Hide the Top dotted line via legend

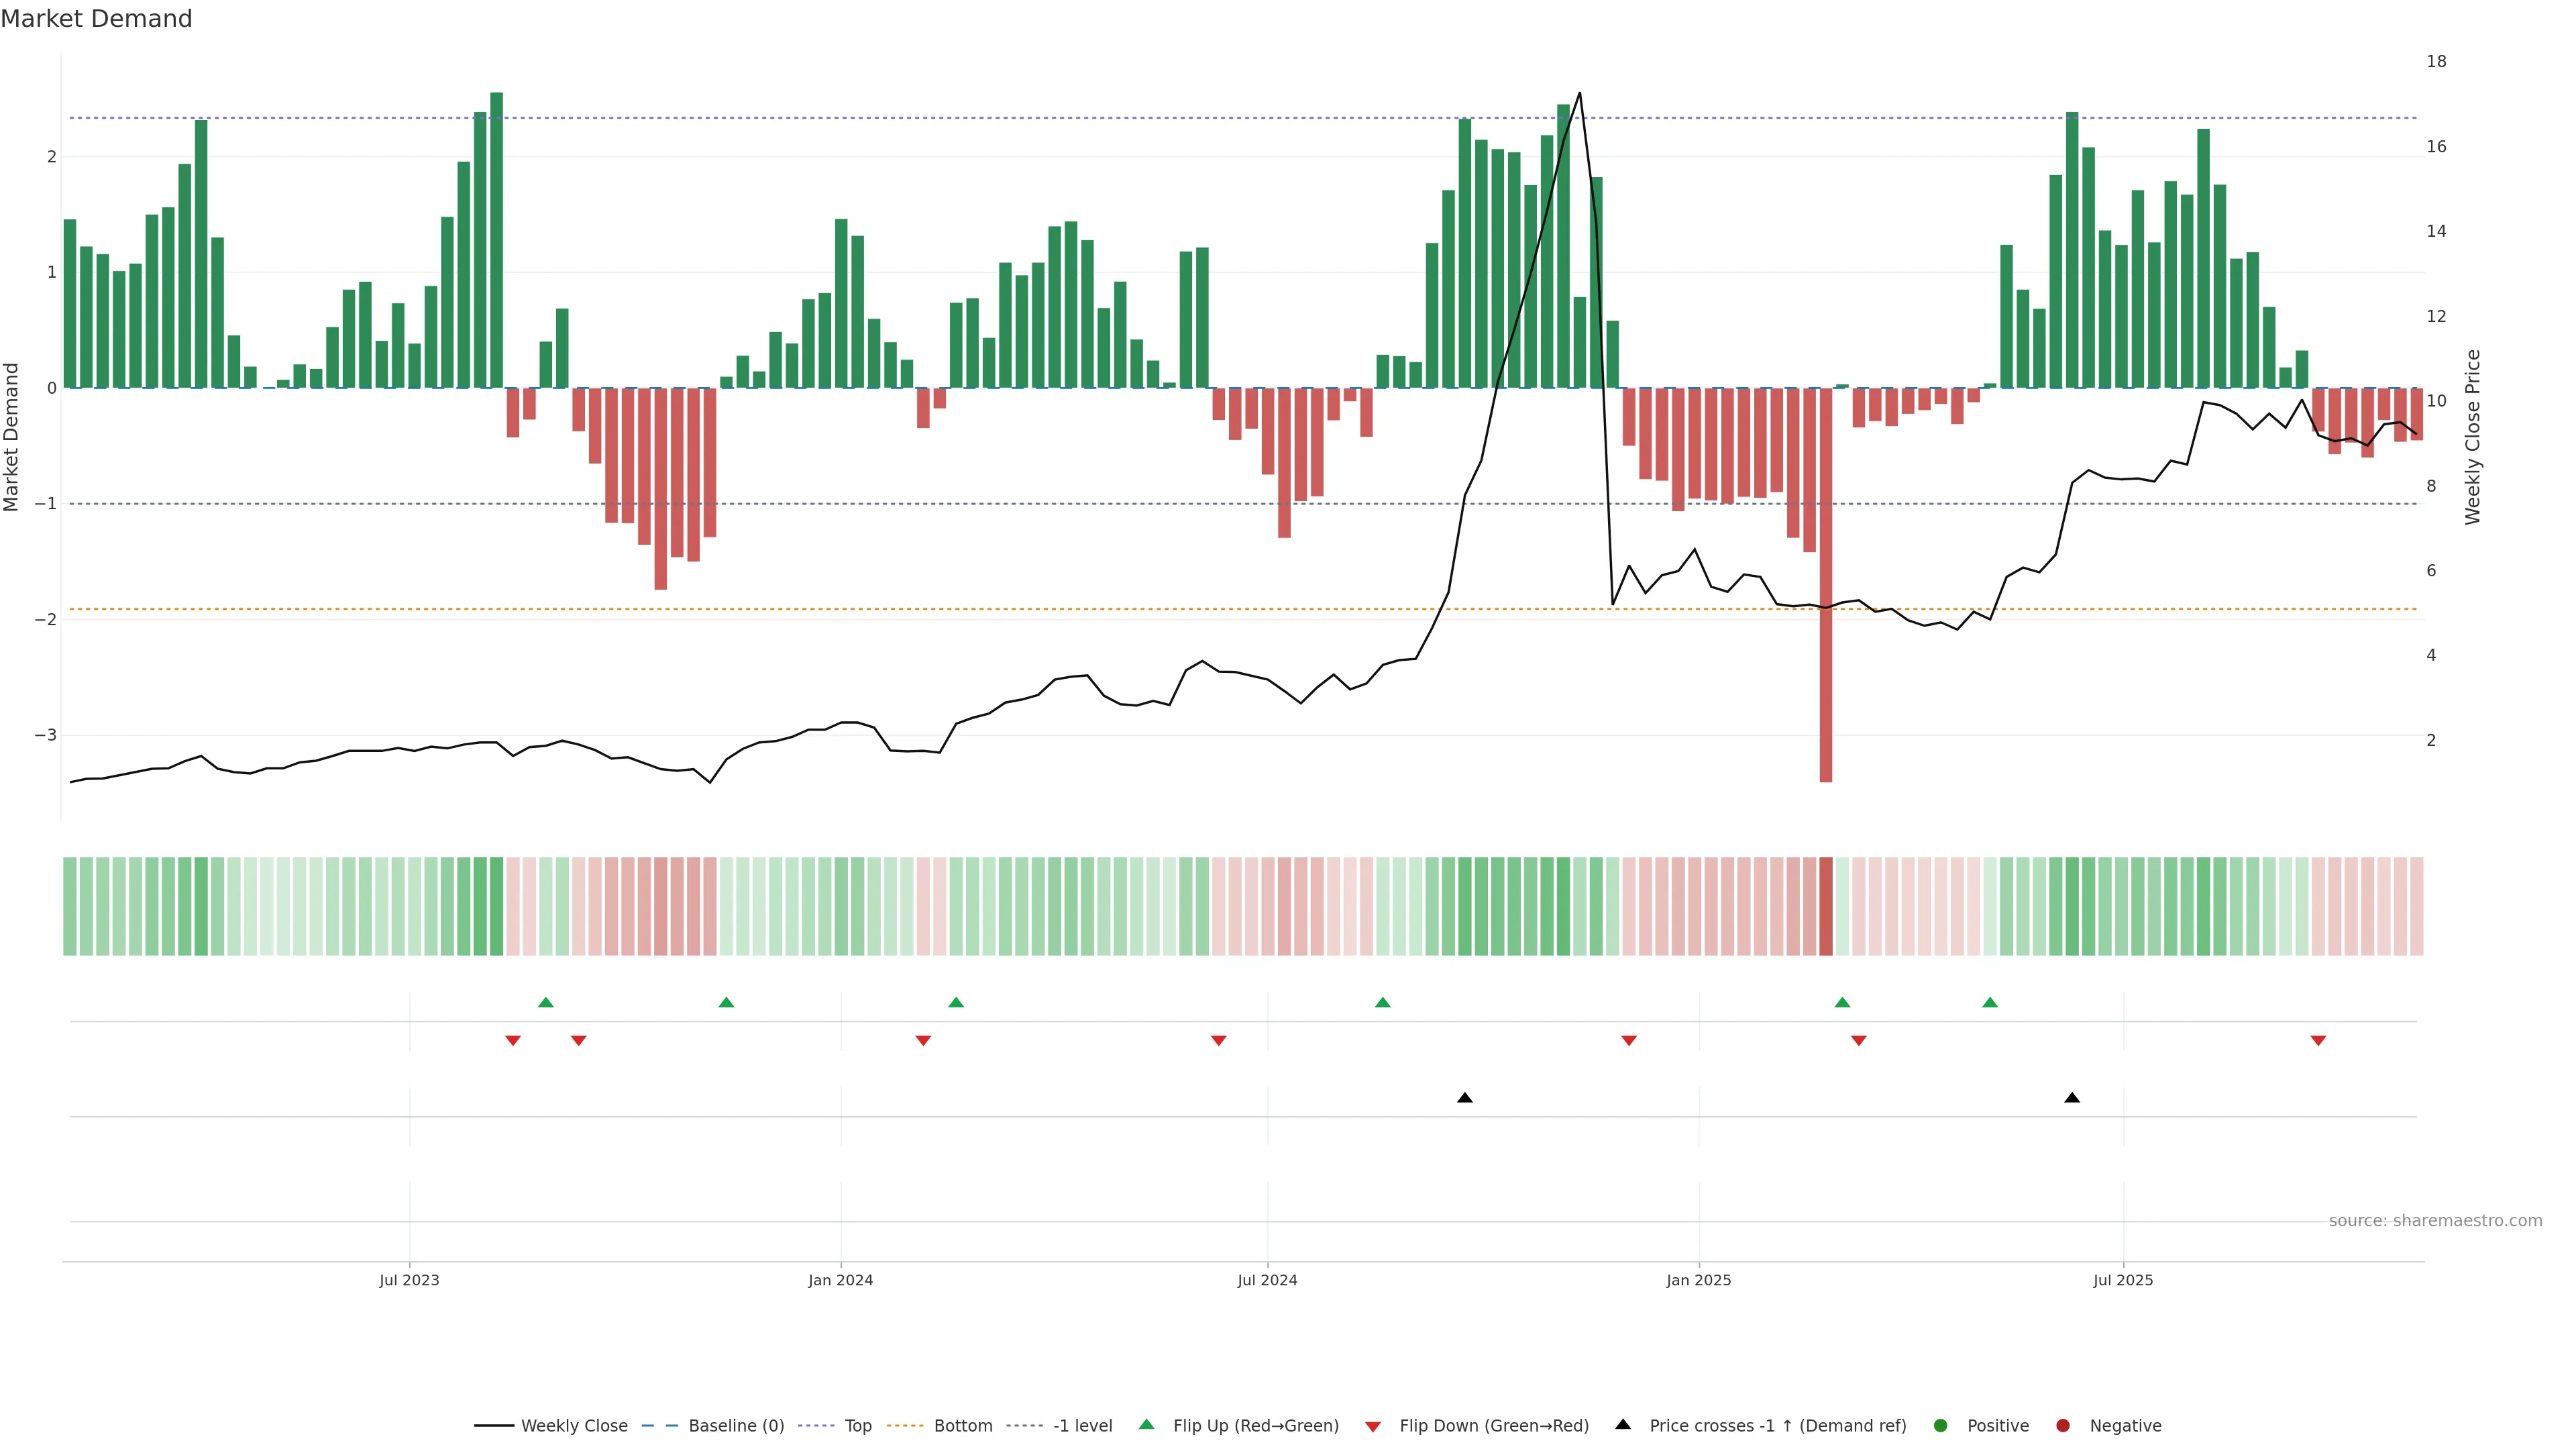[857, 1426]
